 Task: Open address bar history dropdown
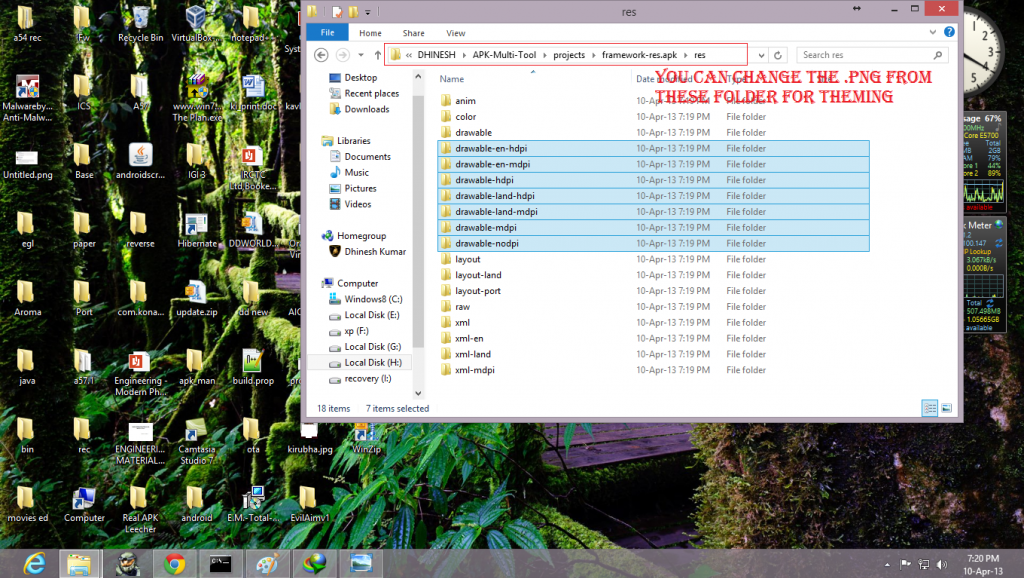761,56
